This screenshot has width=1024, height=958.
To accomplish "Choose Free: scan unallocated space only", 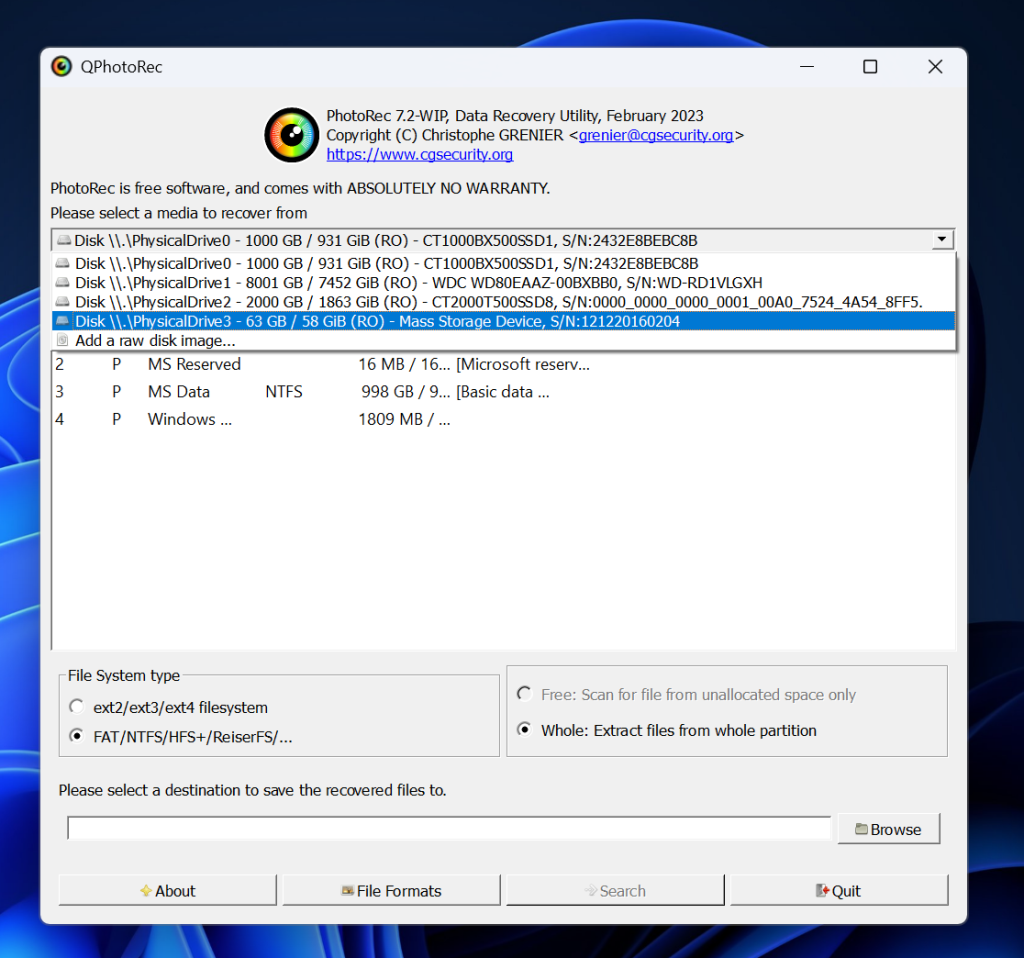I will (x=524, y=694).
